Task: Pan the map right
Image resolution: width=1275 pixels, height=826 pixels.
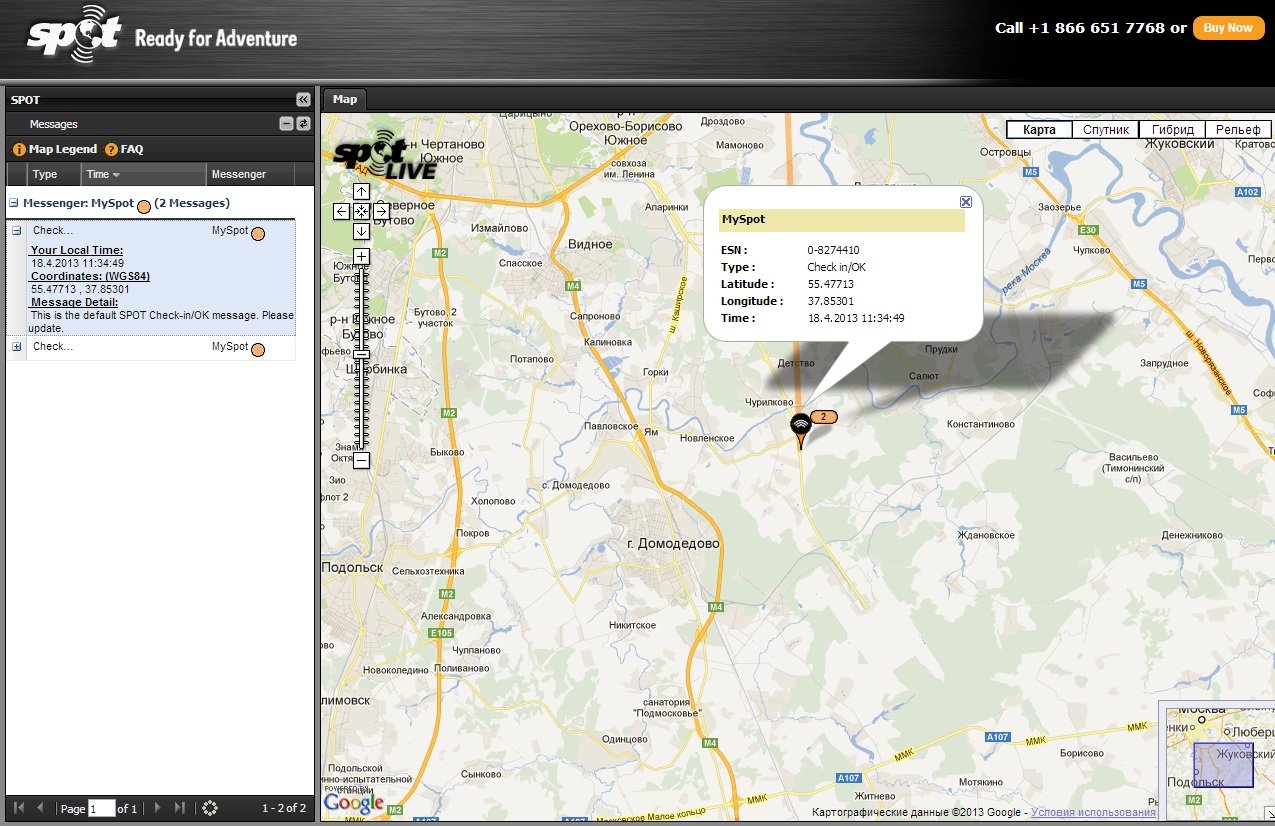Action: click(382, 211)
